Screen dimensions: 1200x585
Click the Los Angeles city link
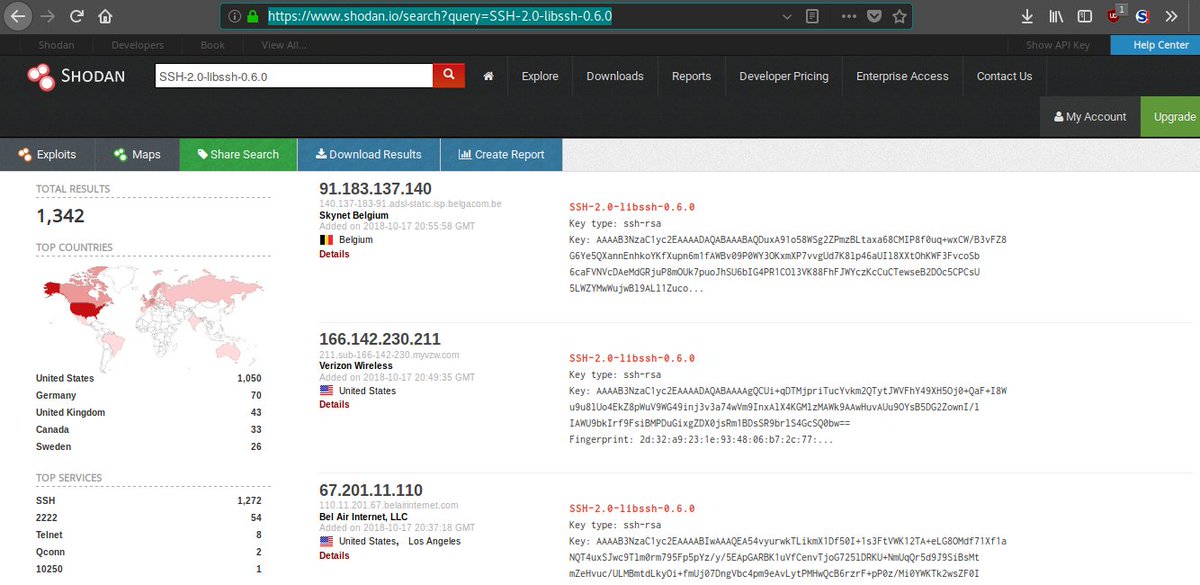pyautogui.click(x=434, y=541)
